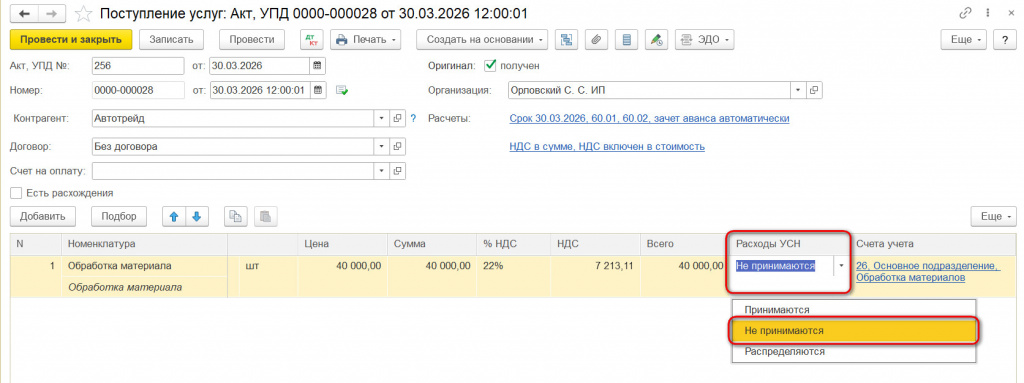Open attached files paperclip icon

(596, 40)
